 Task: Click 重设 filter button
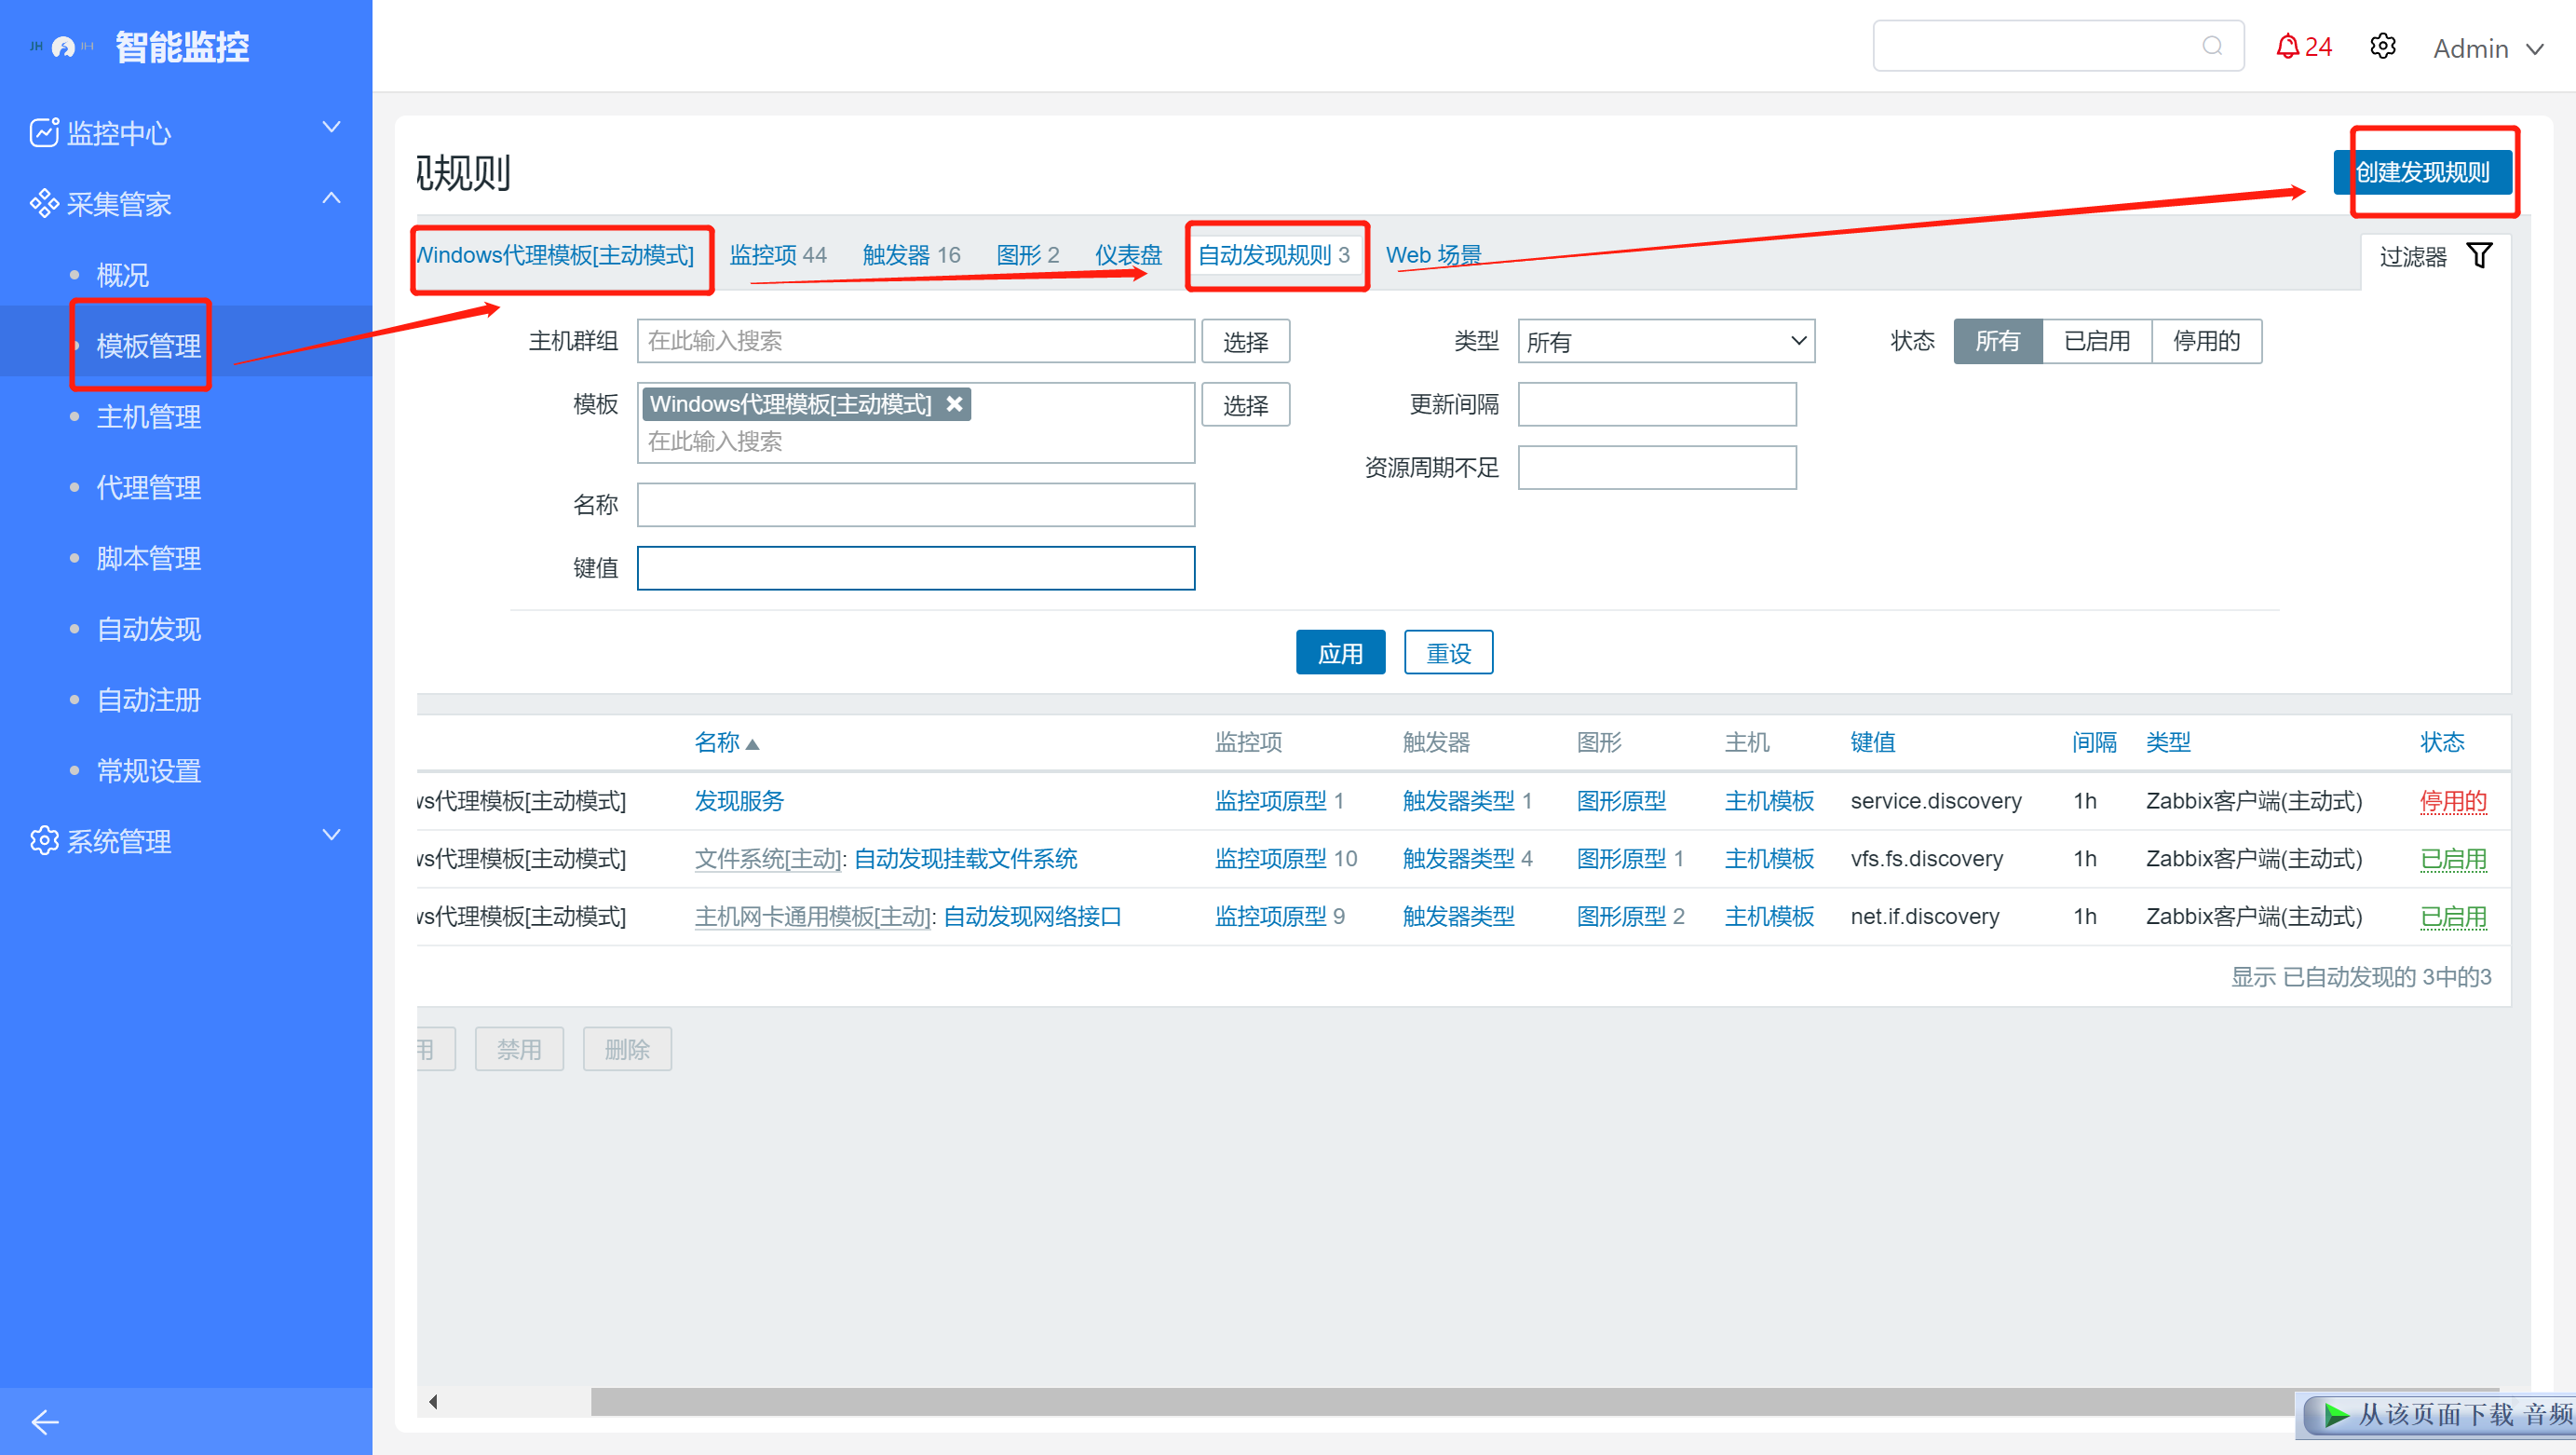point(1448,653)
